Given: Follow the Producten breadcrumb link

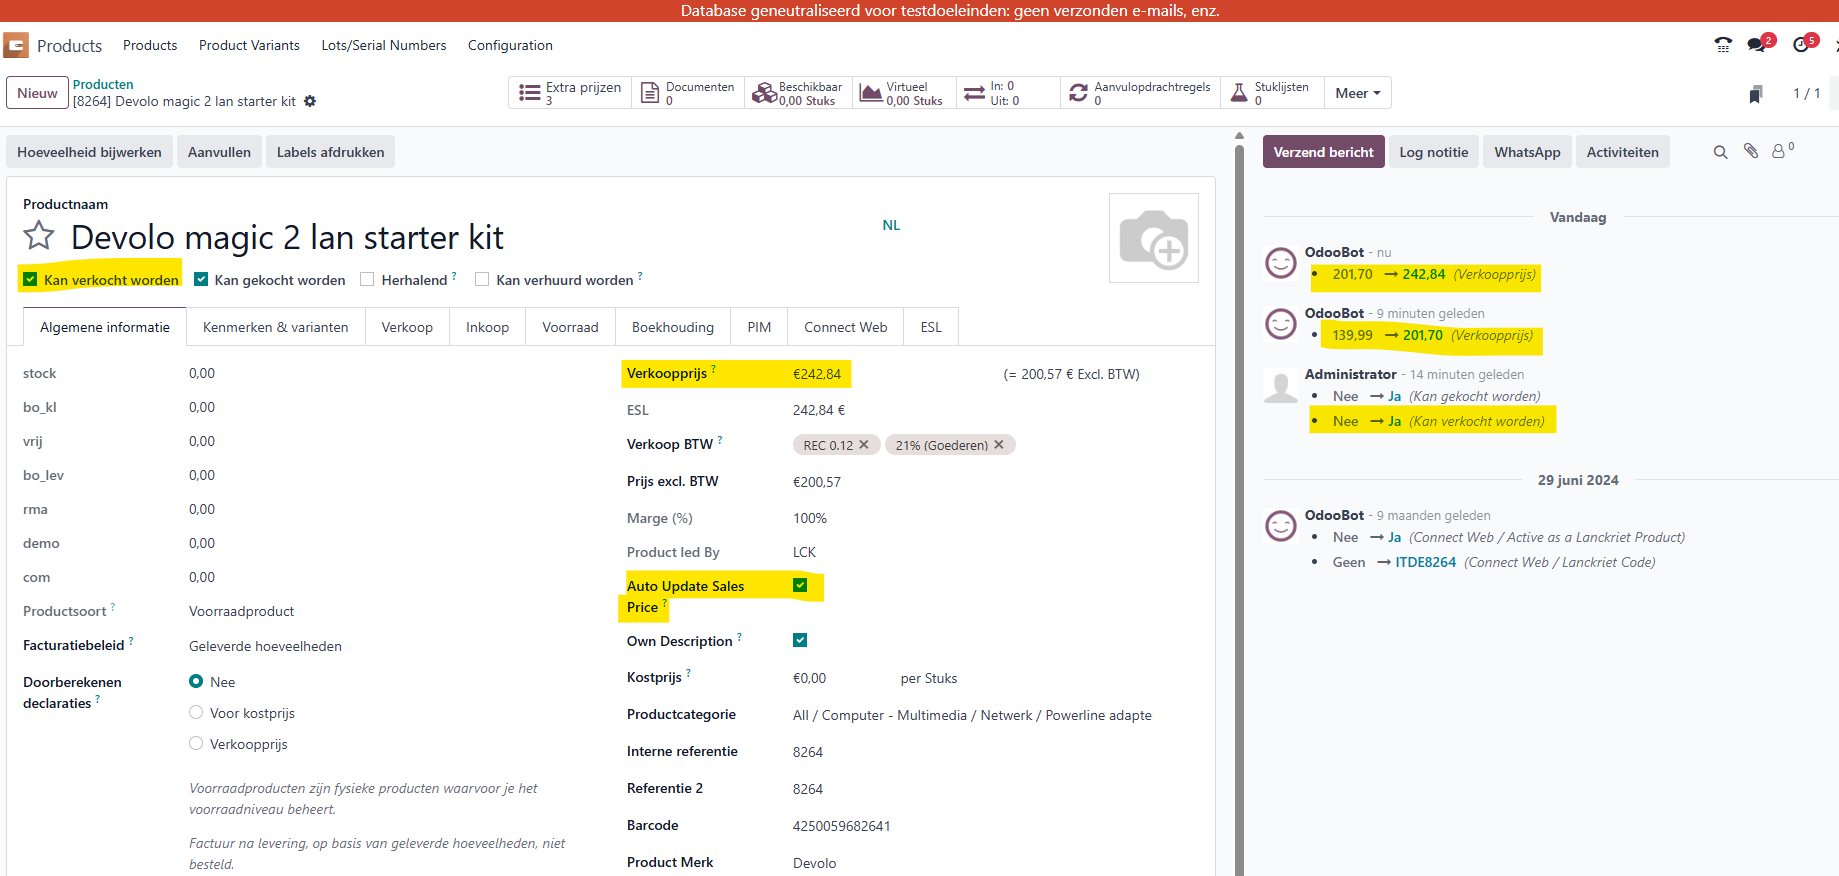Looking at the screenshot, I should [103, 85].
